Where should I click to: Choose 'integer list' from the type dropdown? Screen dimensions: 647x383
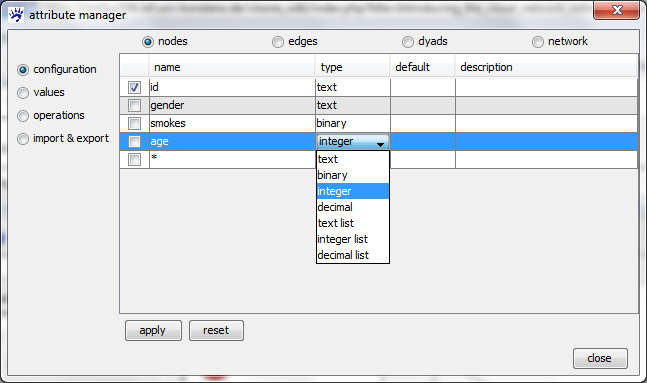pos(353,239)
